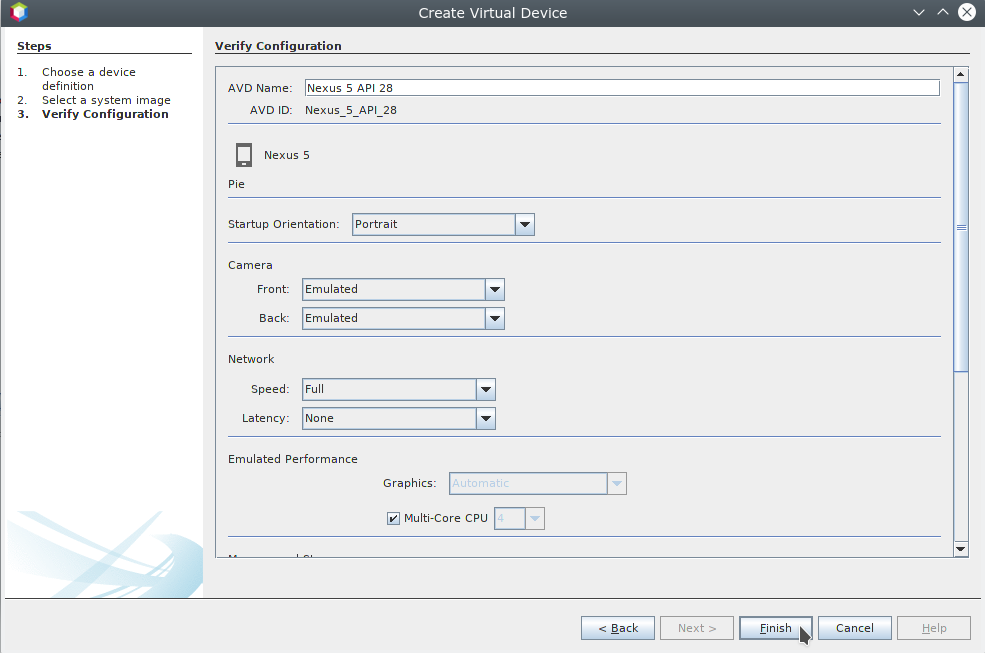985x653 pixels.
Task: Go back with the Back button
Action: click(618, 628)
